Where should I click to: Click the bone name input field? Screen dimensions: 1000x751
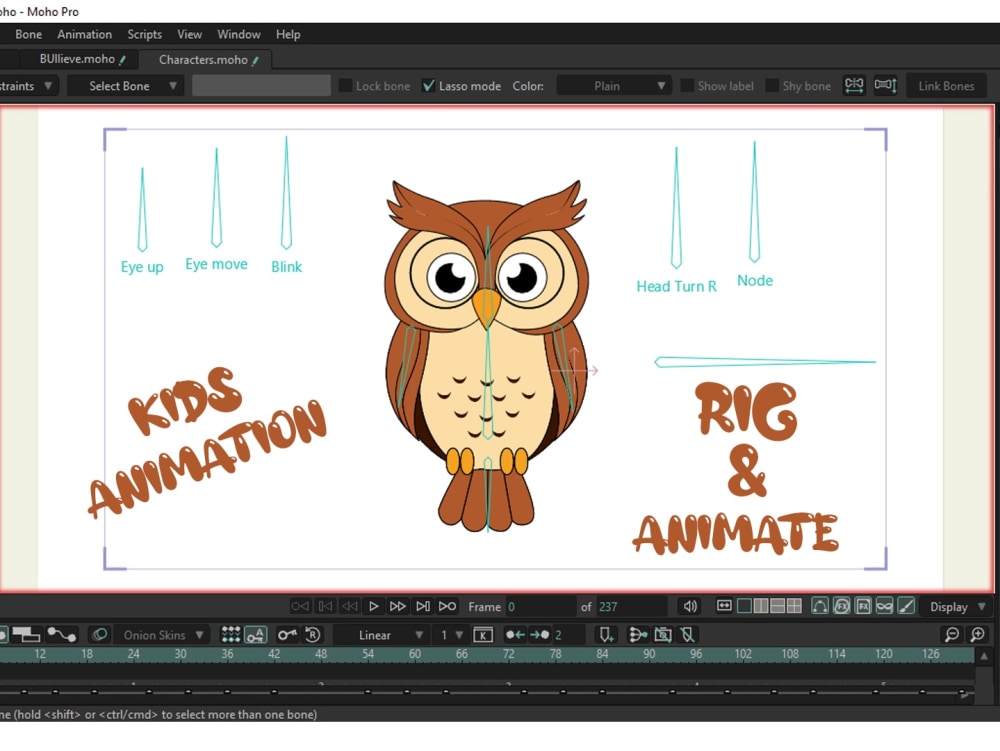click(x=261, y=85)
